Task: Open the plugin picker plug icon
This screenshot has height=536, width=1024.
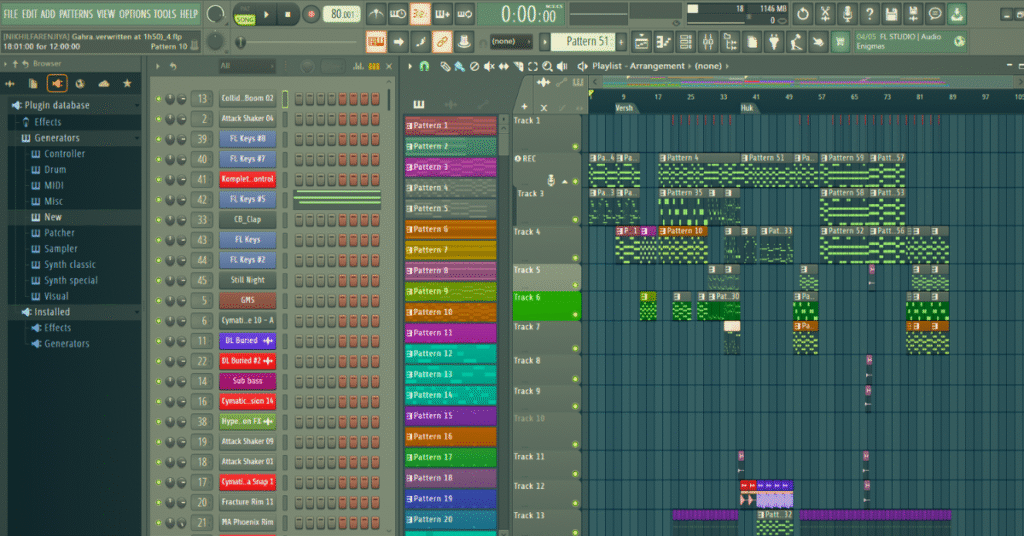Action: 774,42
